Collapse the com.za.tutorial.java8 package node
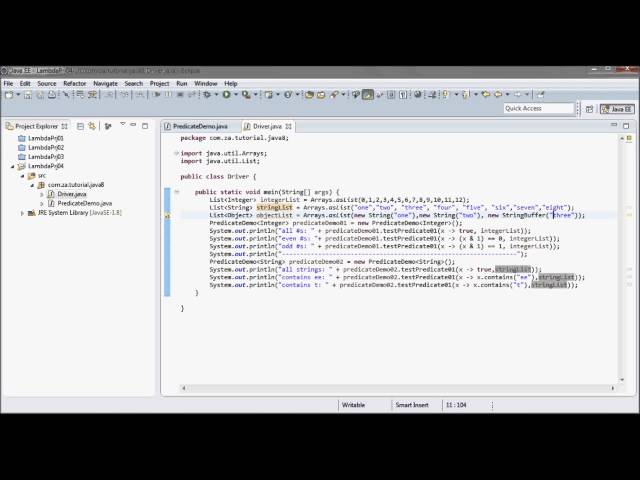640x480 pixels. (x=32, y=185)
